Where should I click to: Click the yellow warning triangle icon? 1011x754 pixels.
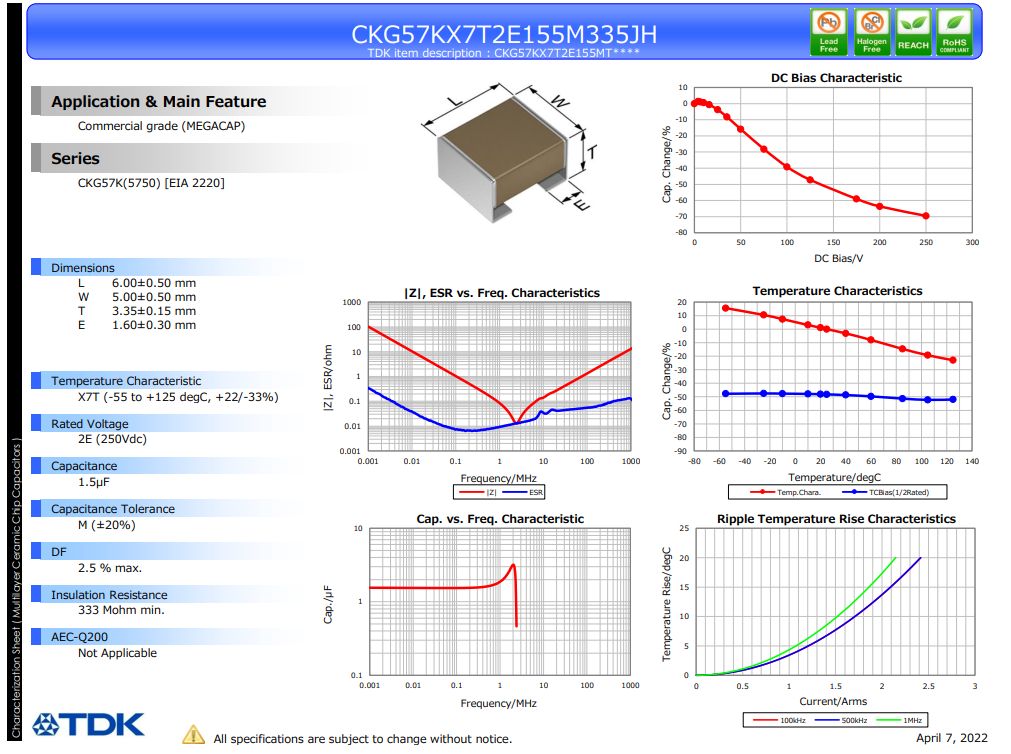pos(193,734)
